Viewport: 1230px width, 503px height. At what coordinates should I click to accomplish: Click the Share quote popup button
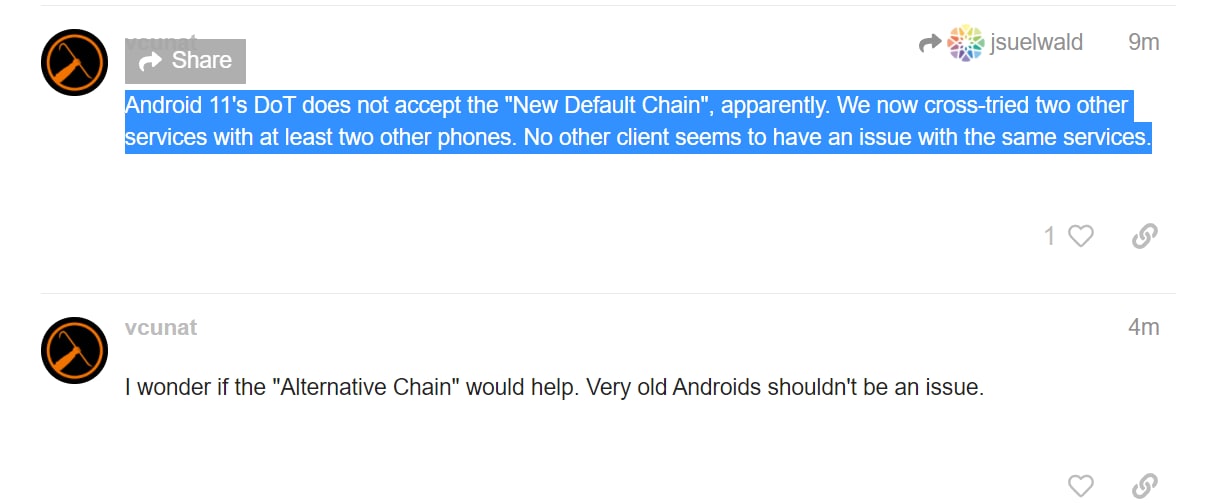pyautogui.click(x=185, y=61)
